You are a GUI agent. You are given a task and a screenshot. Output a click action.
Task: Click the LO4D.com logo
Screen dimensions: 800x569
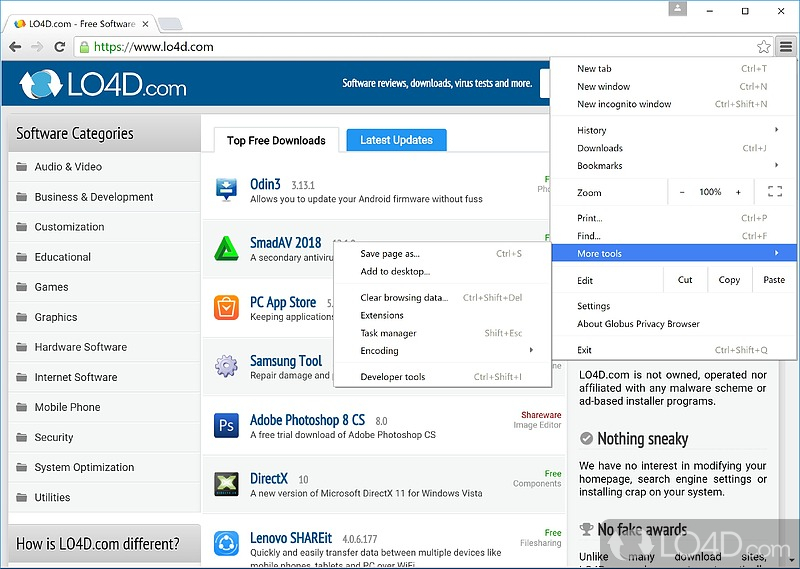(x=103, y=84)
